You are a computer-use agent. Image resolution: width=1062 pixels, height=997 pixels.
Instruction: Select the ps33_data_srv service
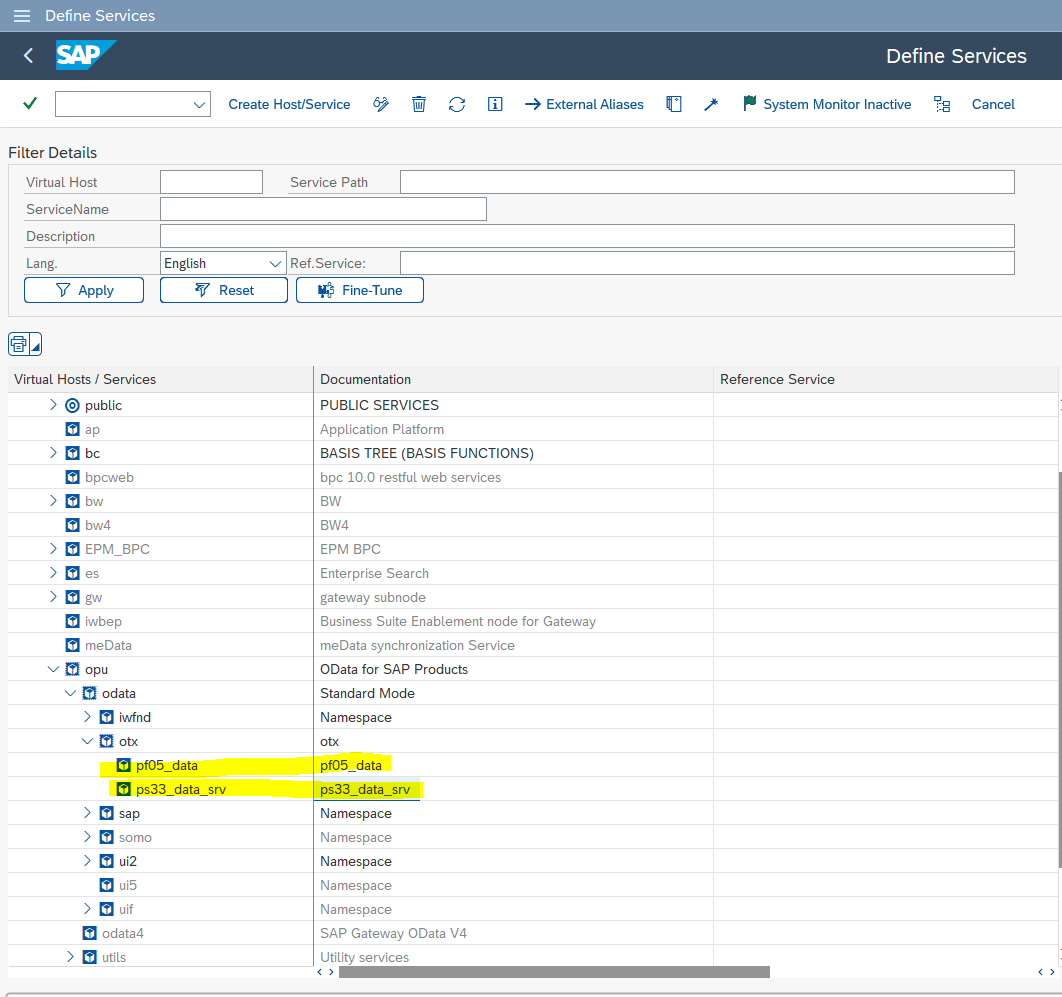181,789
